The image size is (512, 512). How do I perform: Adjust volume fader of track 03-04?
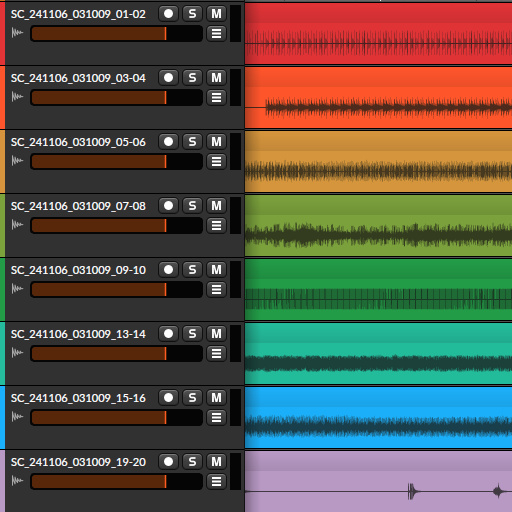click(x=116, y=98)
